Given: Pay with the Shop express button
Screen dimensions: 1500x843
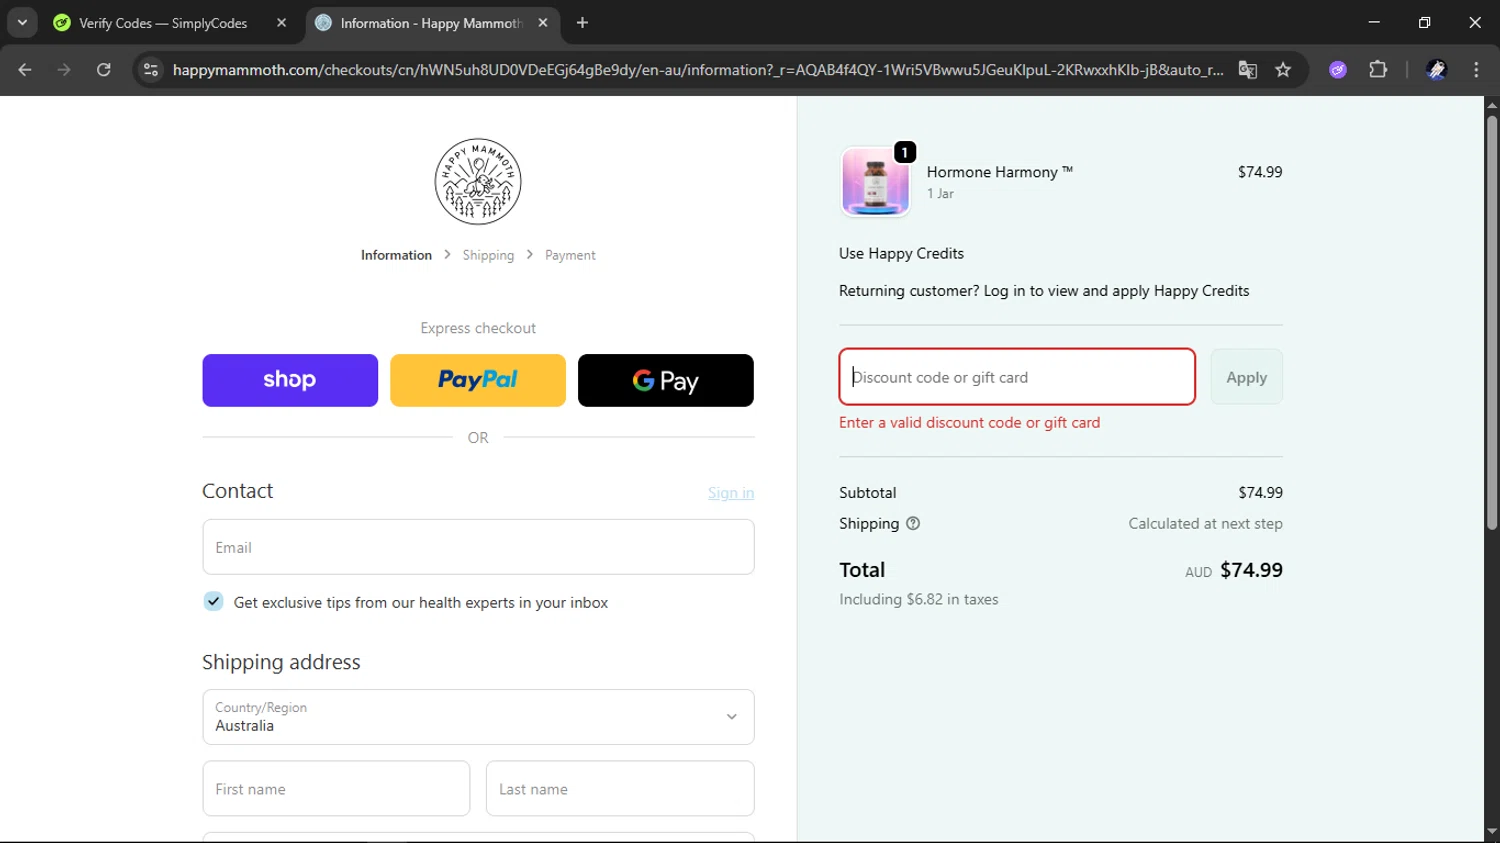Looking at the screenshot, I should 290,380.
